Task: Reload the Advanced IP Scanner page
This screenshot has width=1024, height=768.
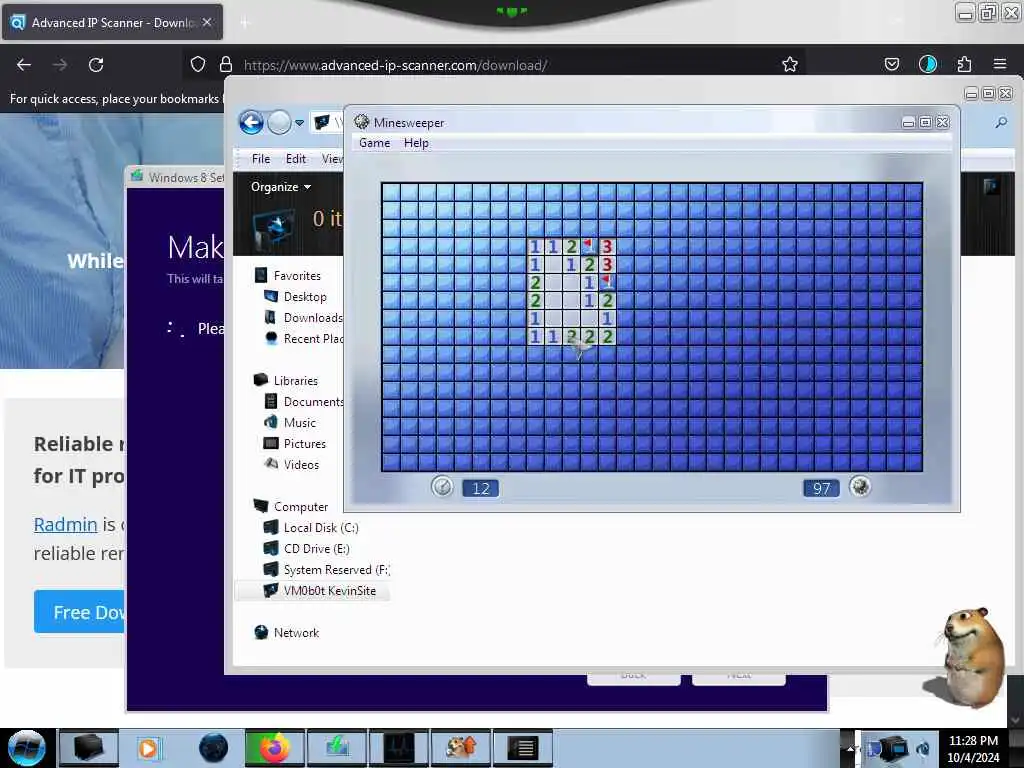Action: [x=96, y=65]
